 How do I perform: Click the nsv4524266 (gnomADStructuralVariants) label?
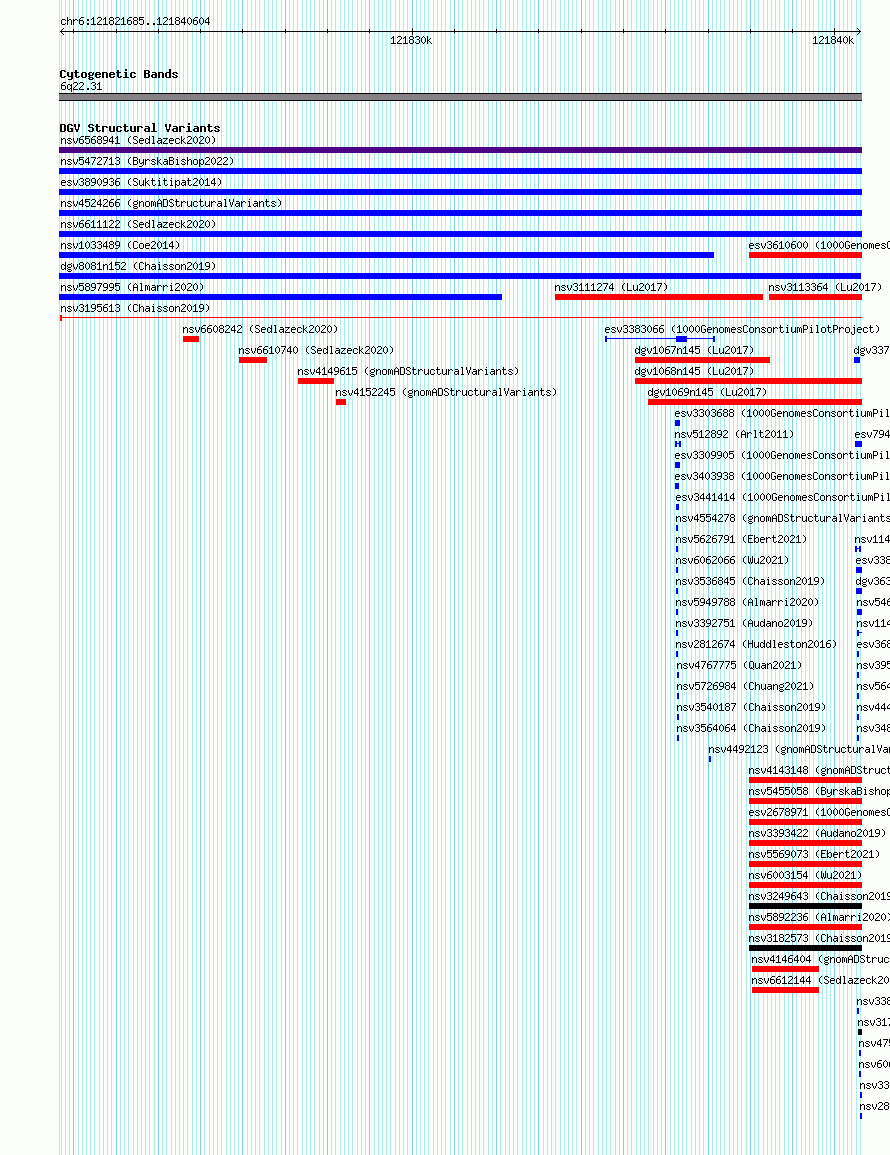tap(171, 203)
